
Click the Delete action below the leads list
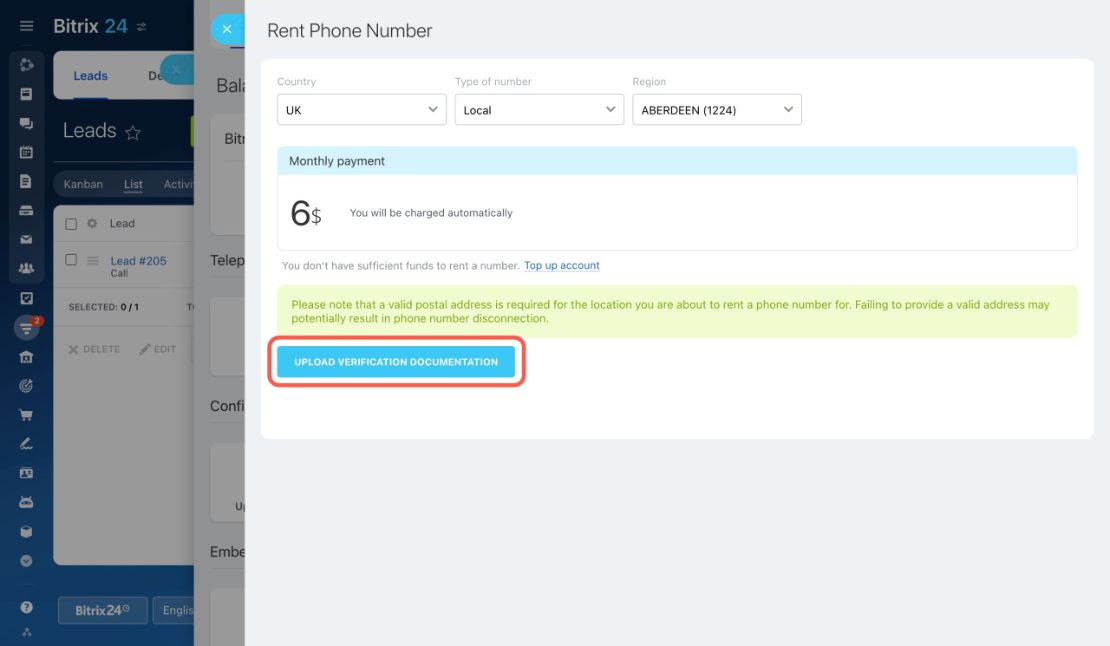pyautogui.click(x=94, y=349)
